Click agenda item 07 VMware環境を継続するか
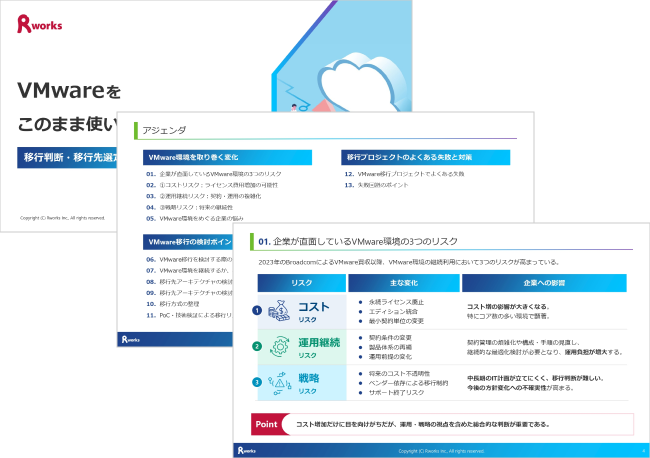 tap(187, 271)
